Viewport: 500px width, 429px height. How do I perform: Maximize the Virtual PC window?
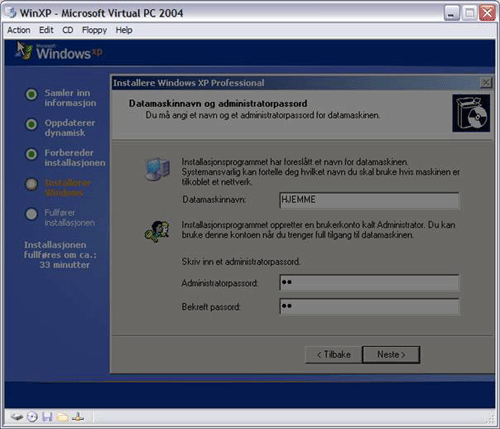(470, 13)
